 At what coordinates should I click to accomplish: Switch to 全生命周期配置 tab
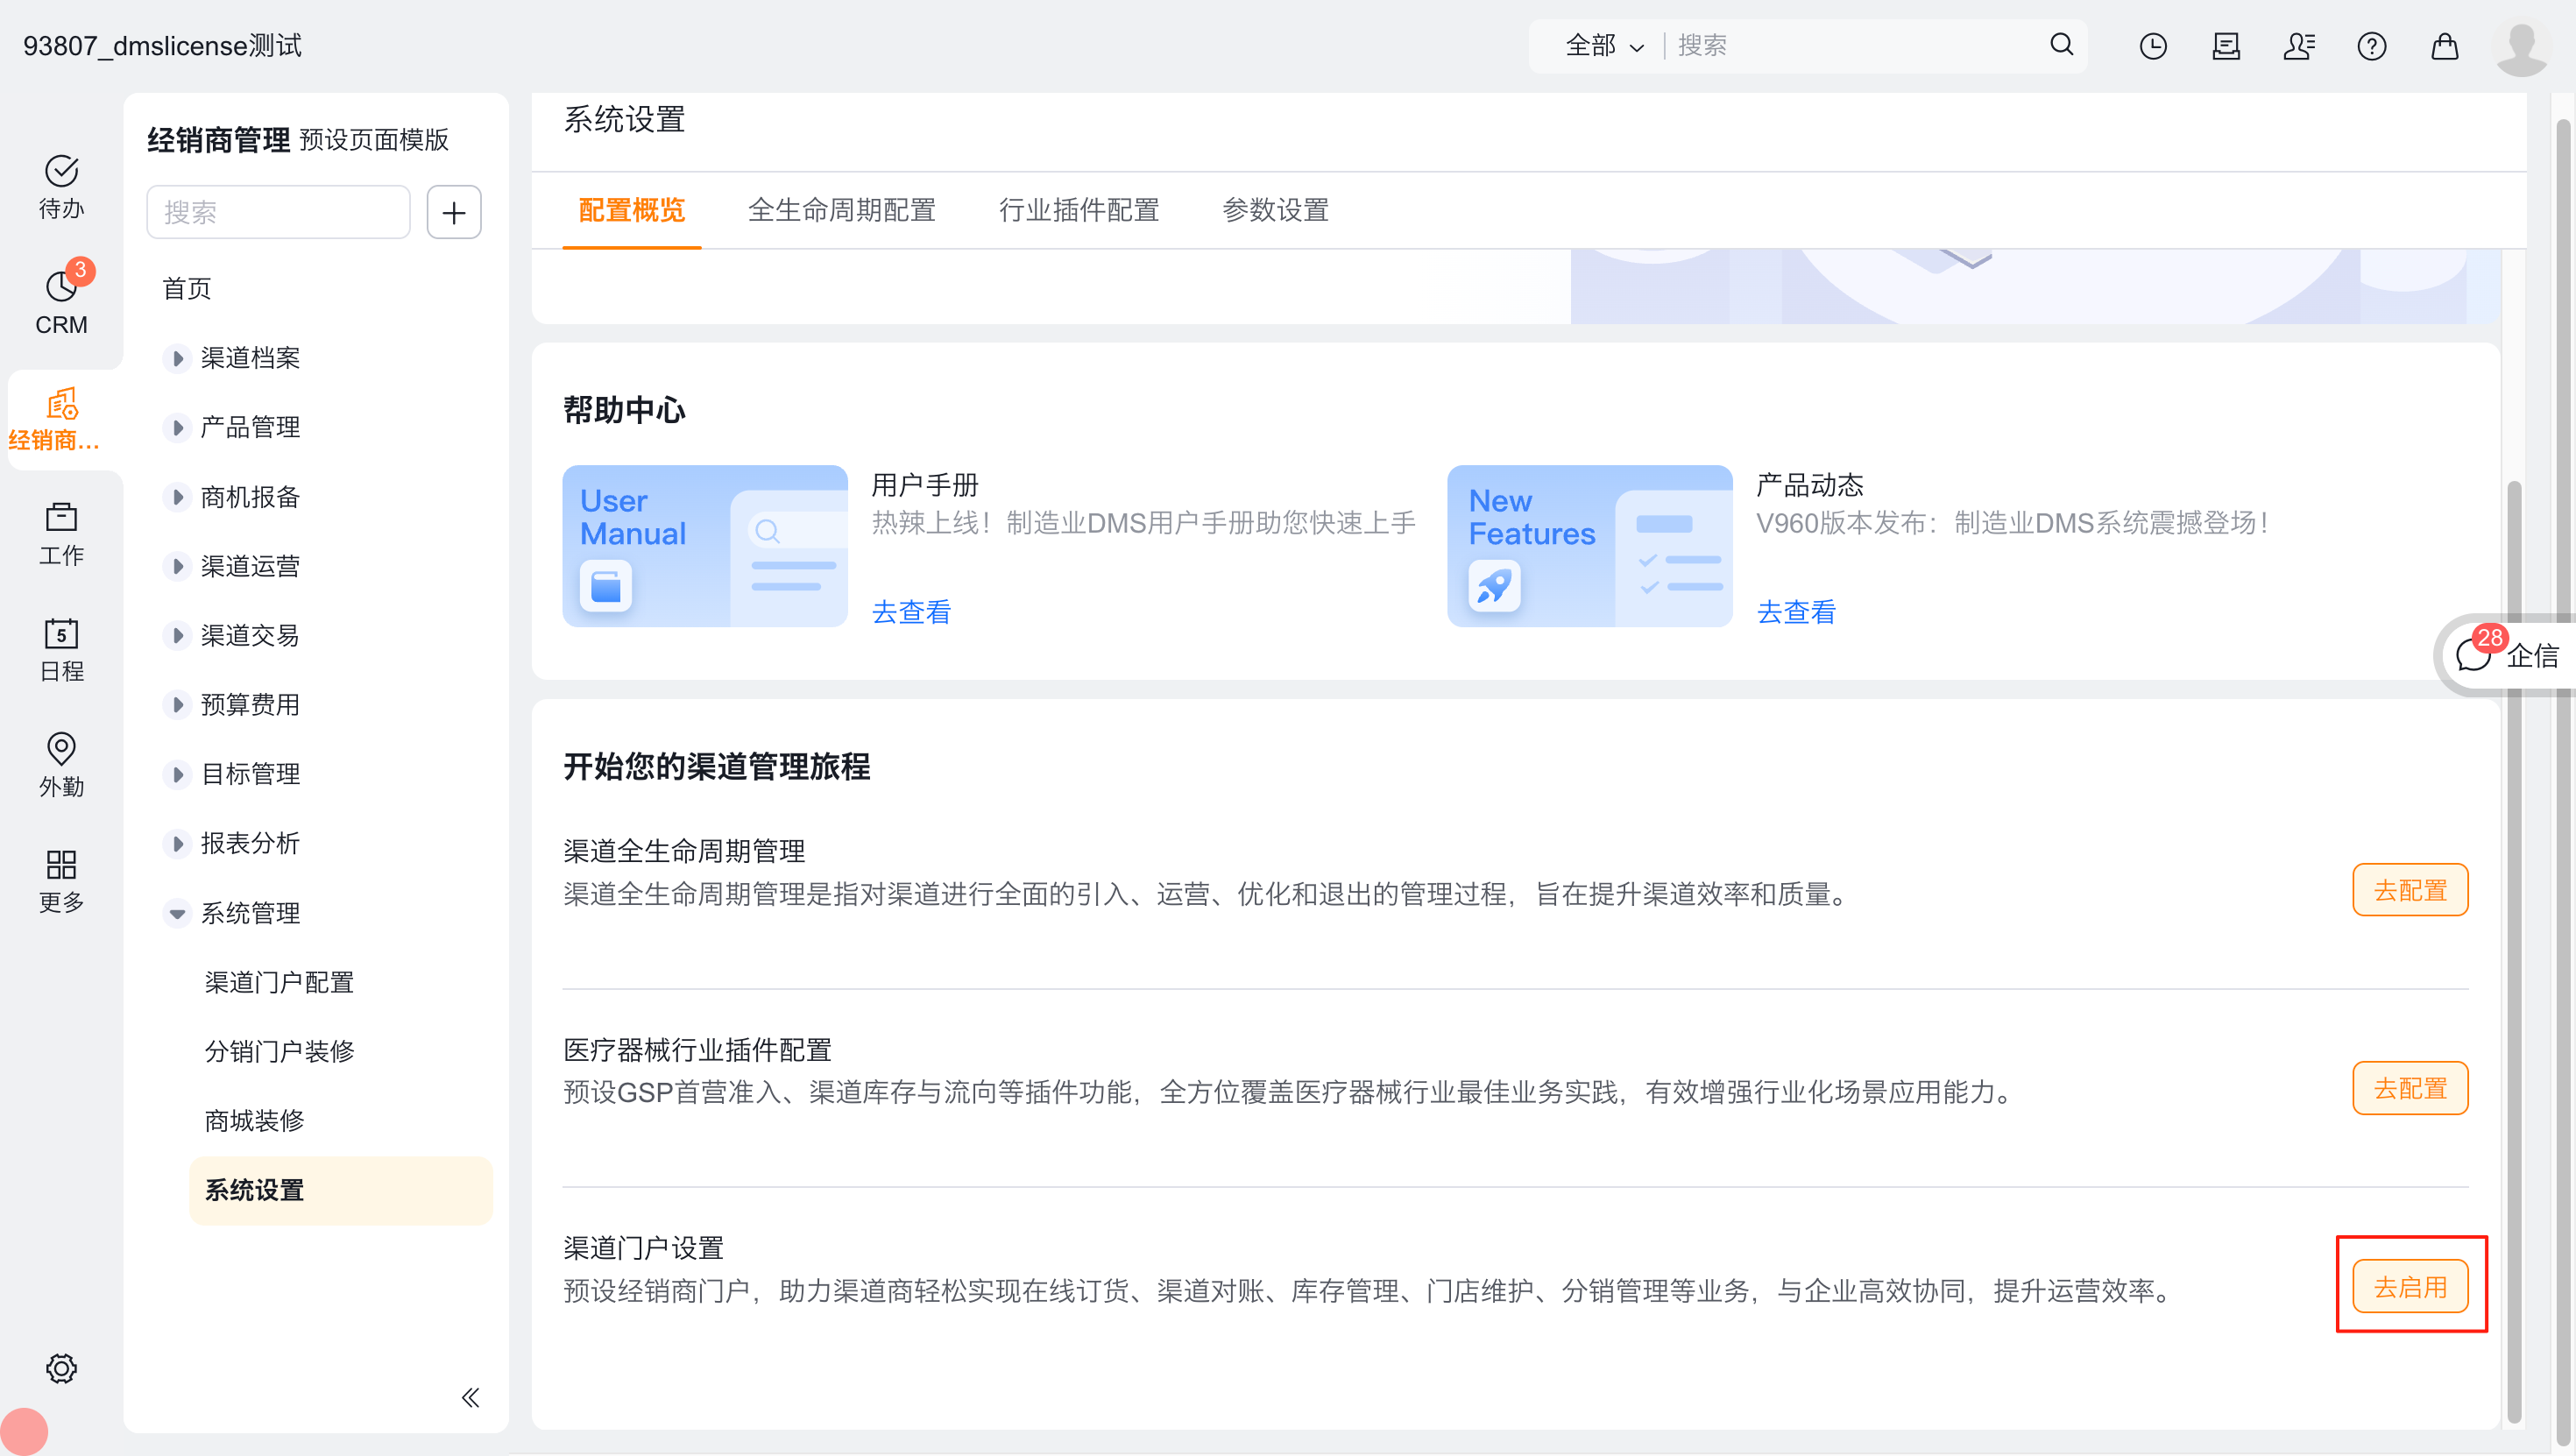[841, 210]
